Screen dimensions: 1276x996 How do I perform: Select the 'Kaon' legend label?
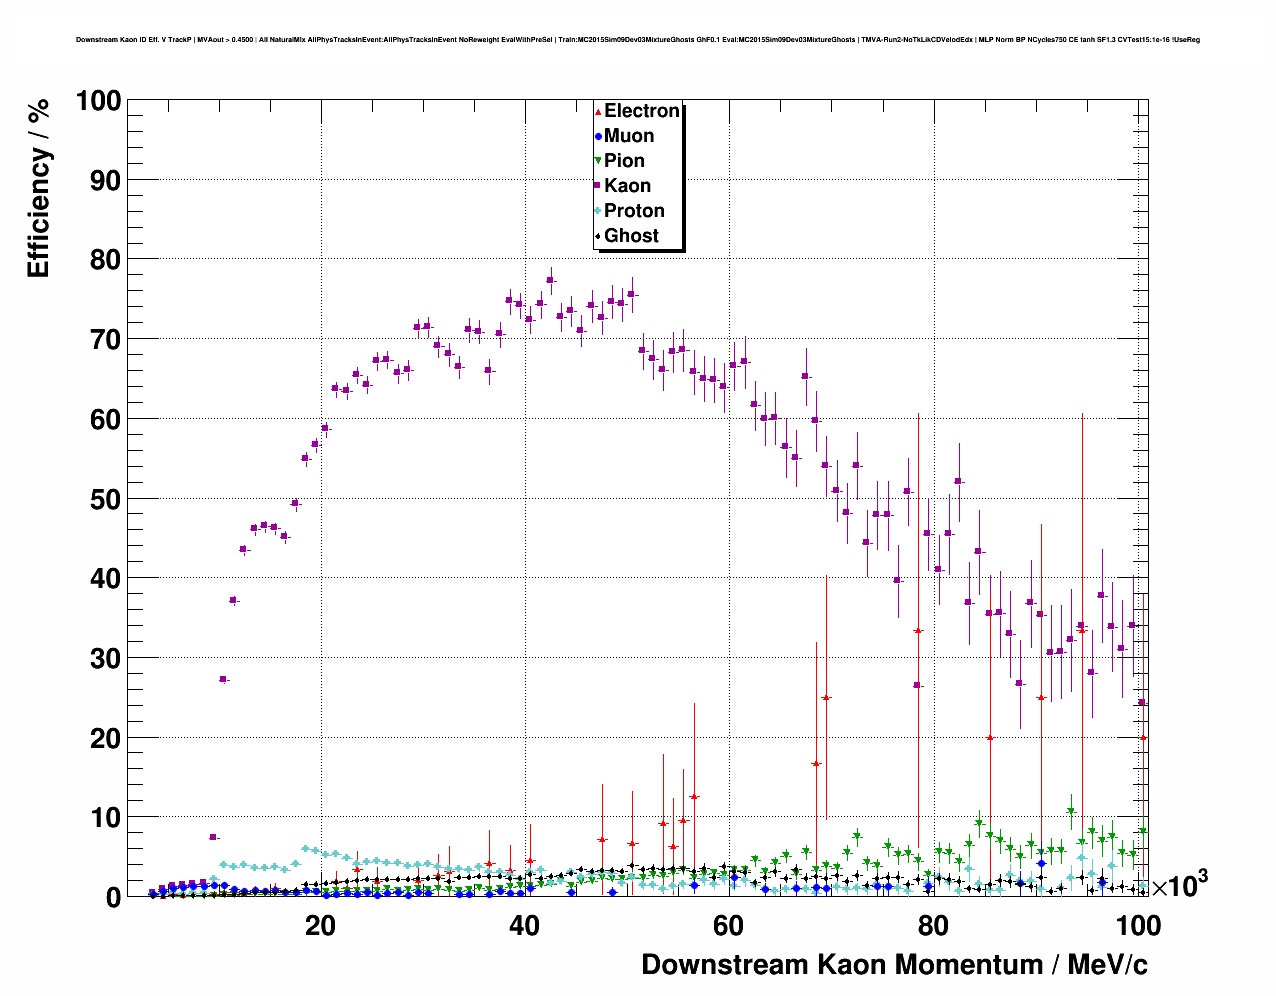point(628,186)
